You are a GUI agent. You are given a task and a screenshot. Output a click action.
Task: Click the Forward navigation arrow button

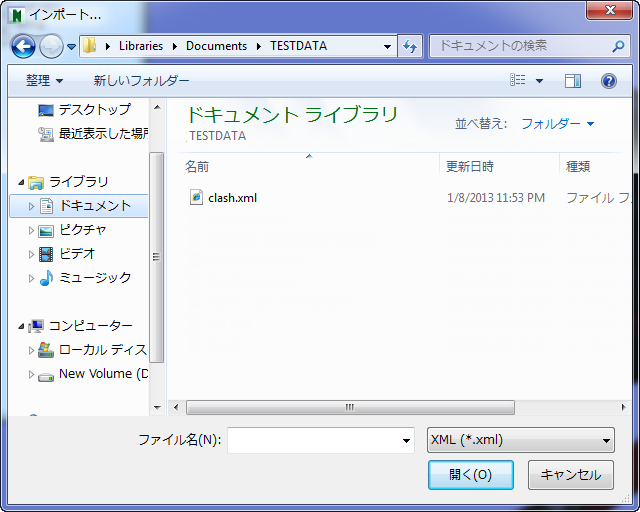tap(51, 46)
